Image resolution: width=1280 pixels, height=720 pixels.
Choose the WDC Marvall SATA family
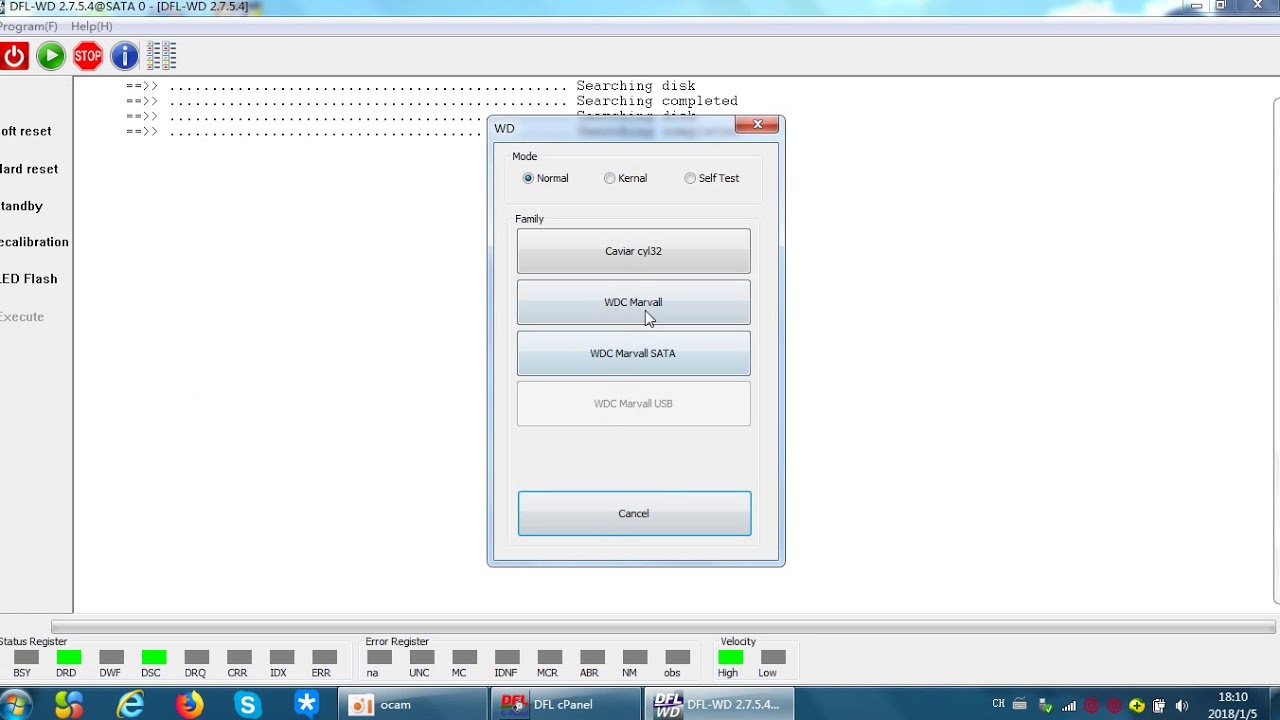(x=633, y=353)
